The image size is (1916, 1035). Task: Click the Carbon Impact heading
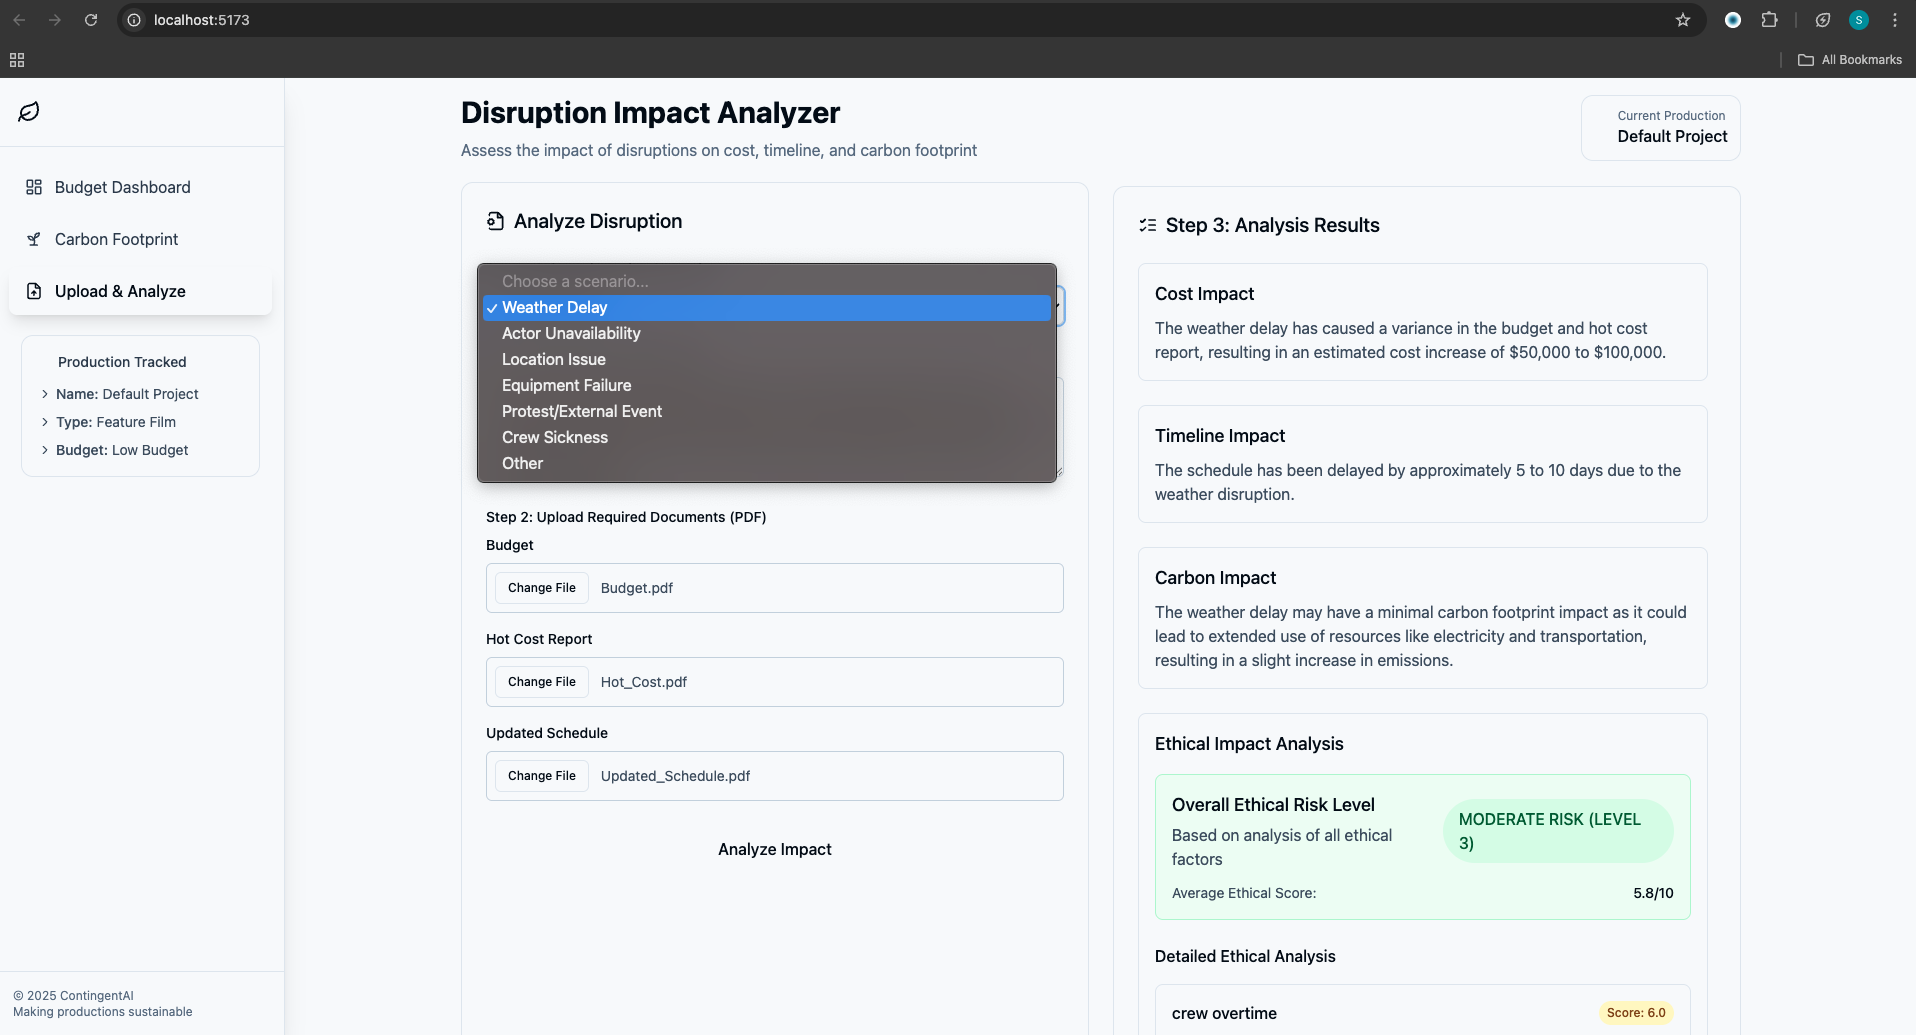(1215, 578)
